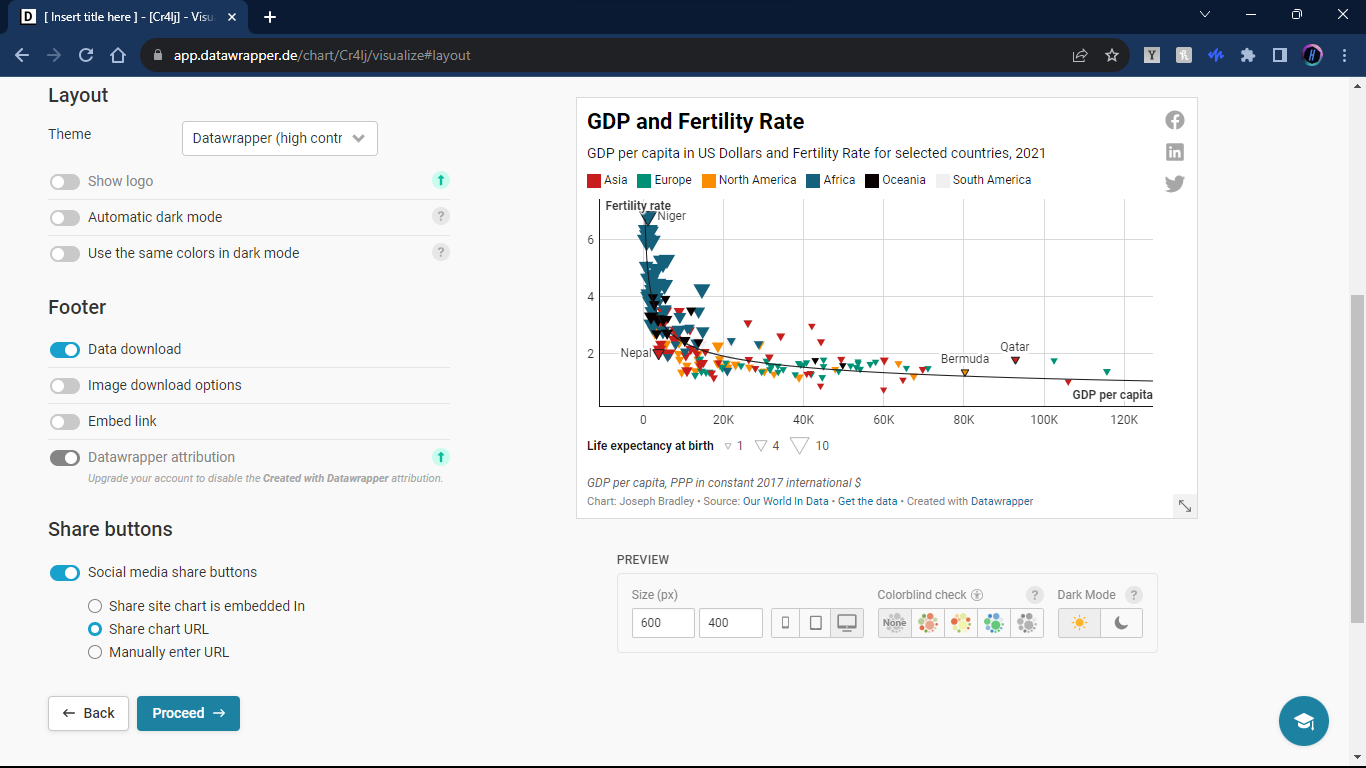Open the Chrome tab search dropdown arrow
Screen dimensions: 1366x768
point(1205,15)
